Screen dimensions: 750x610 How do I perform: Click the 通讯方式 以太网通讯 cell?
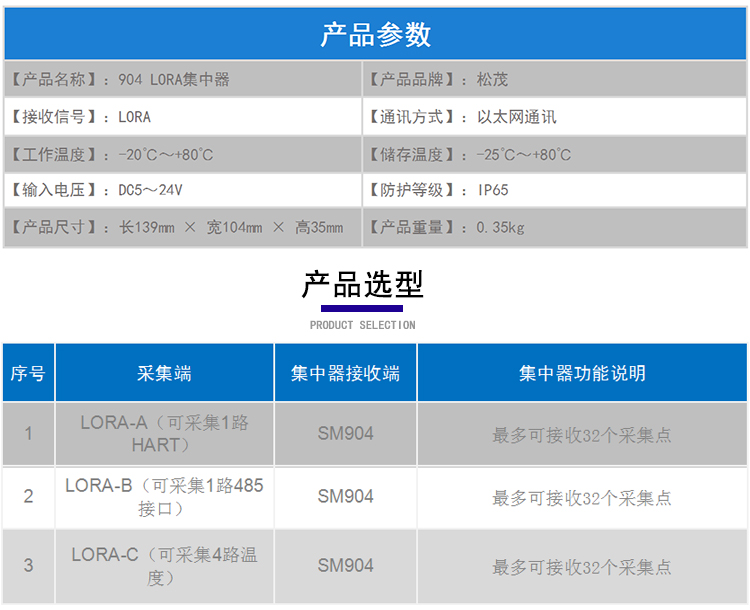[554, 116]
